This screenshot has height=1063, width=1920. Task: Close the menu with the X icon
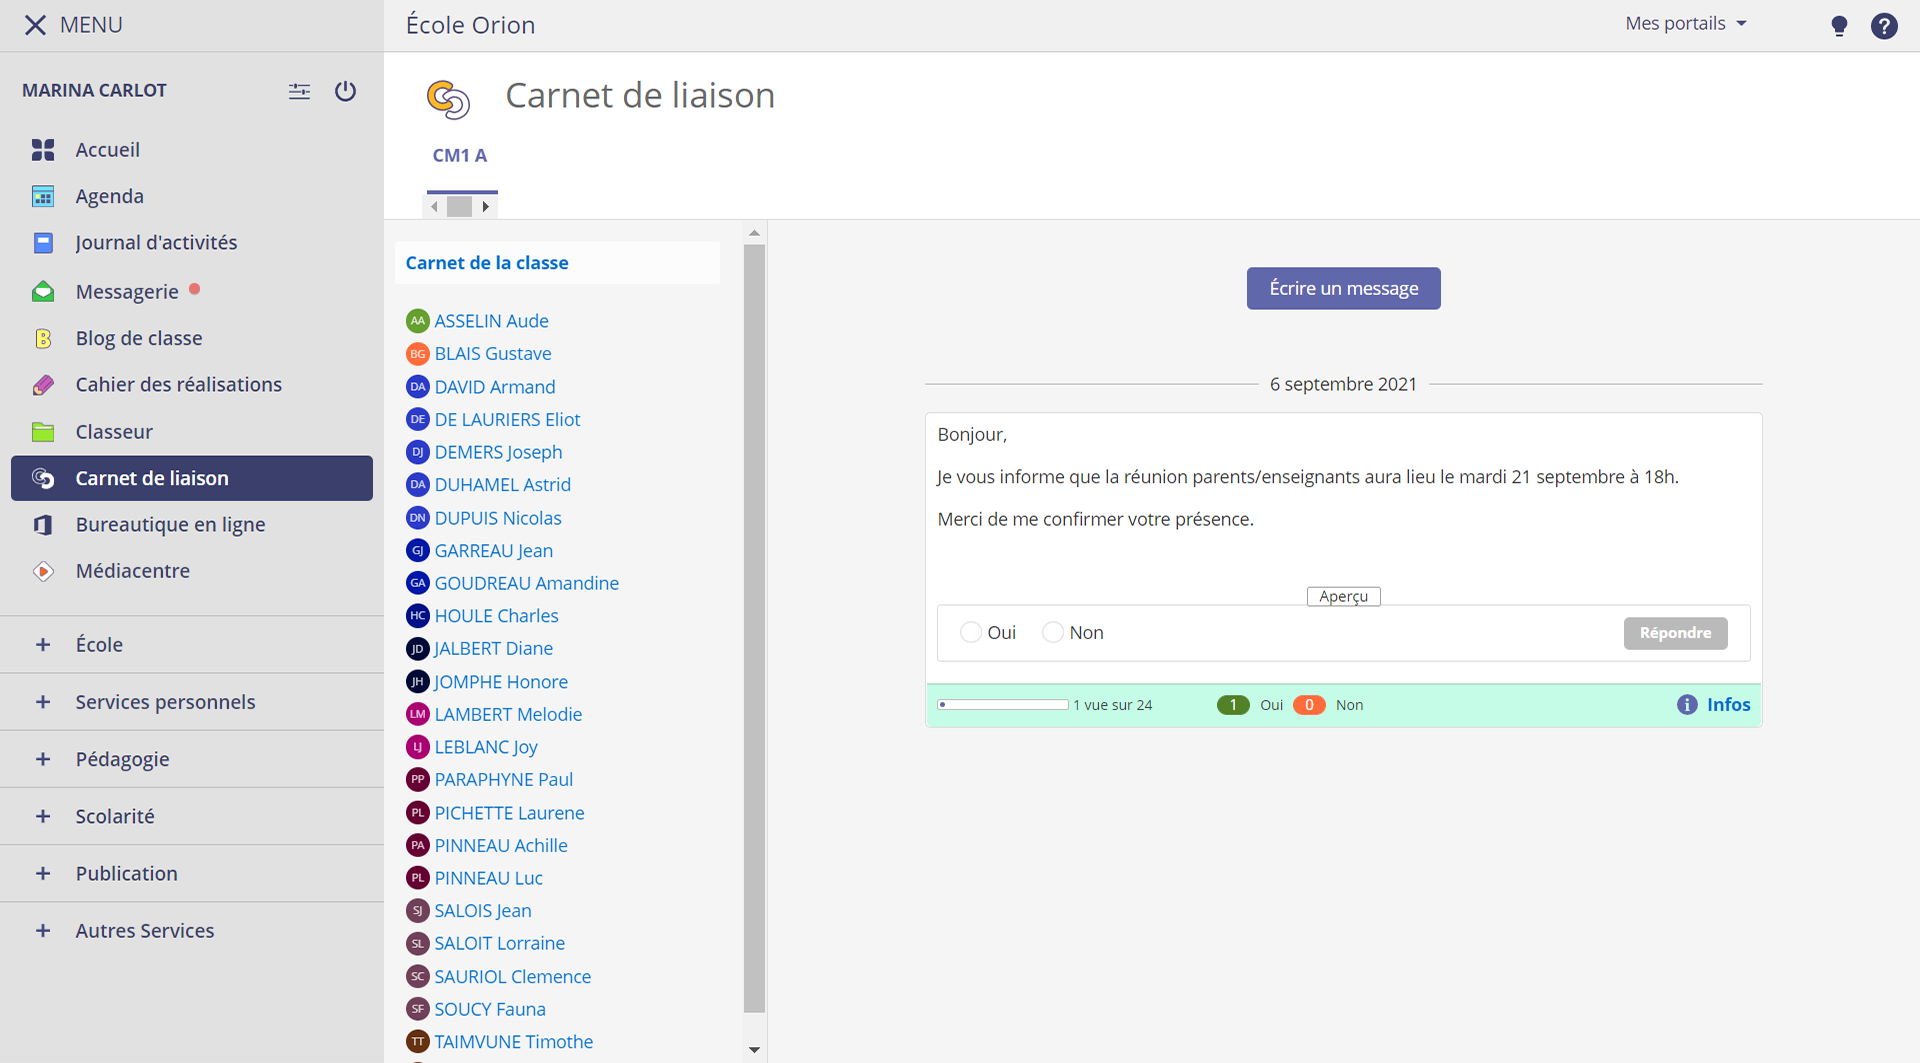(35, 25)
